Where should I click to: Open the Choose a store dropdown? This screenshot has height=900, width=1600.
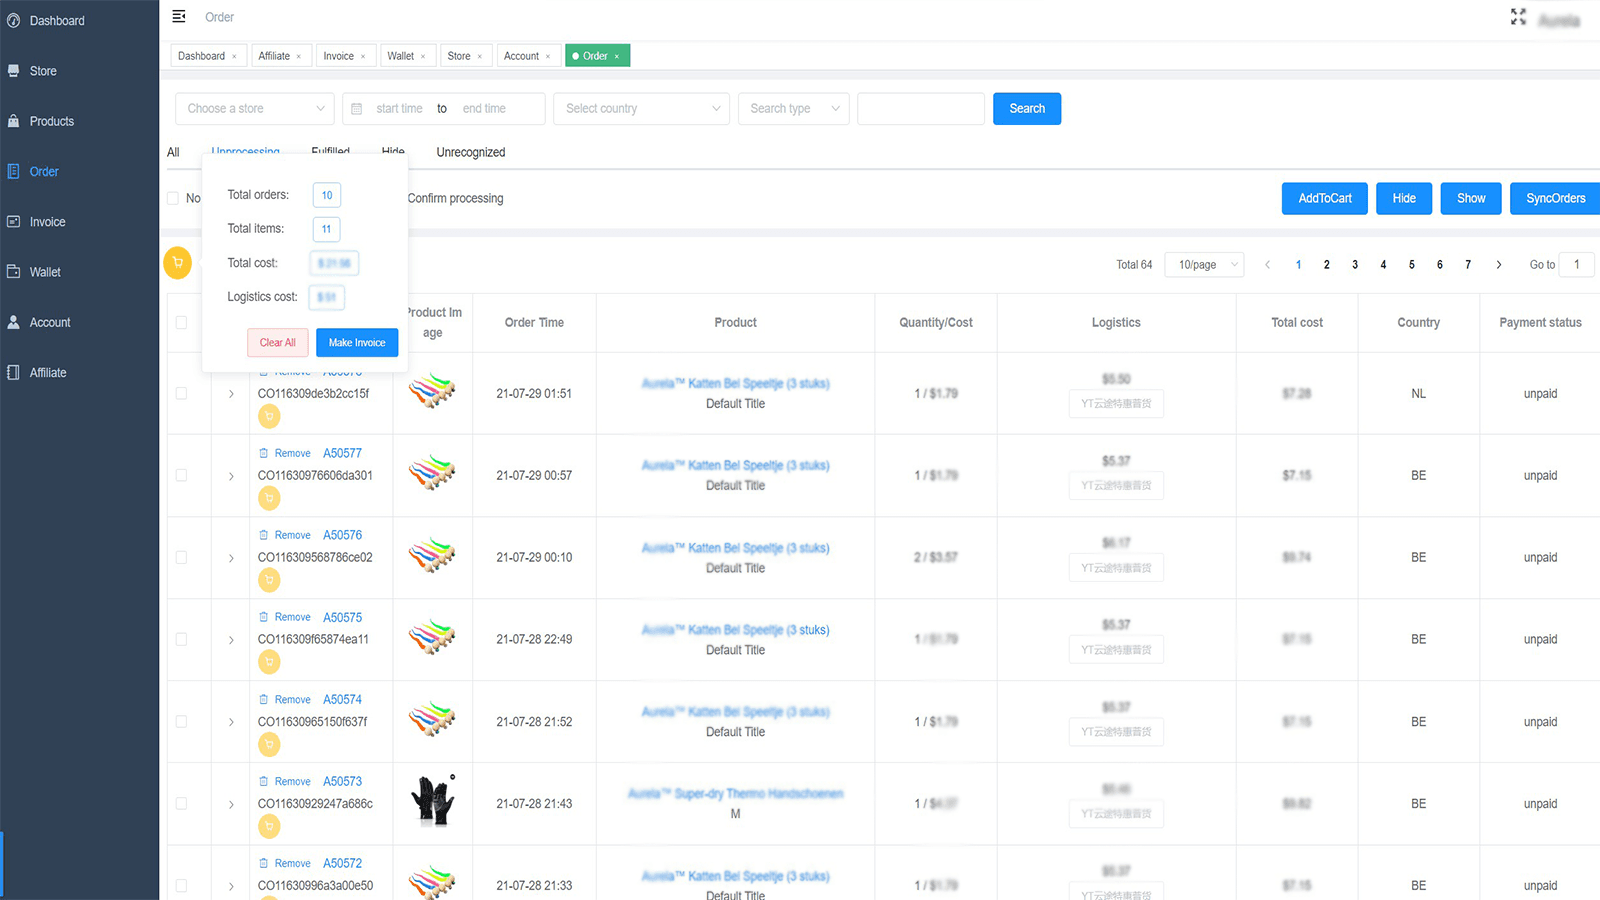tap(254, 108)
